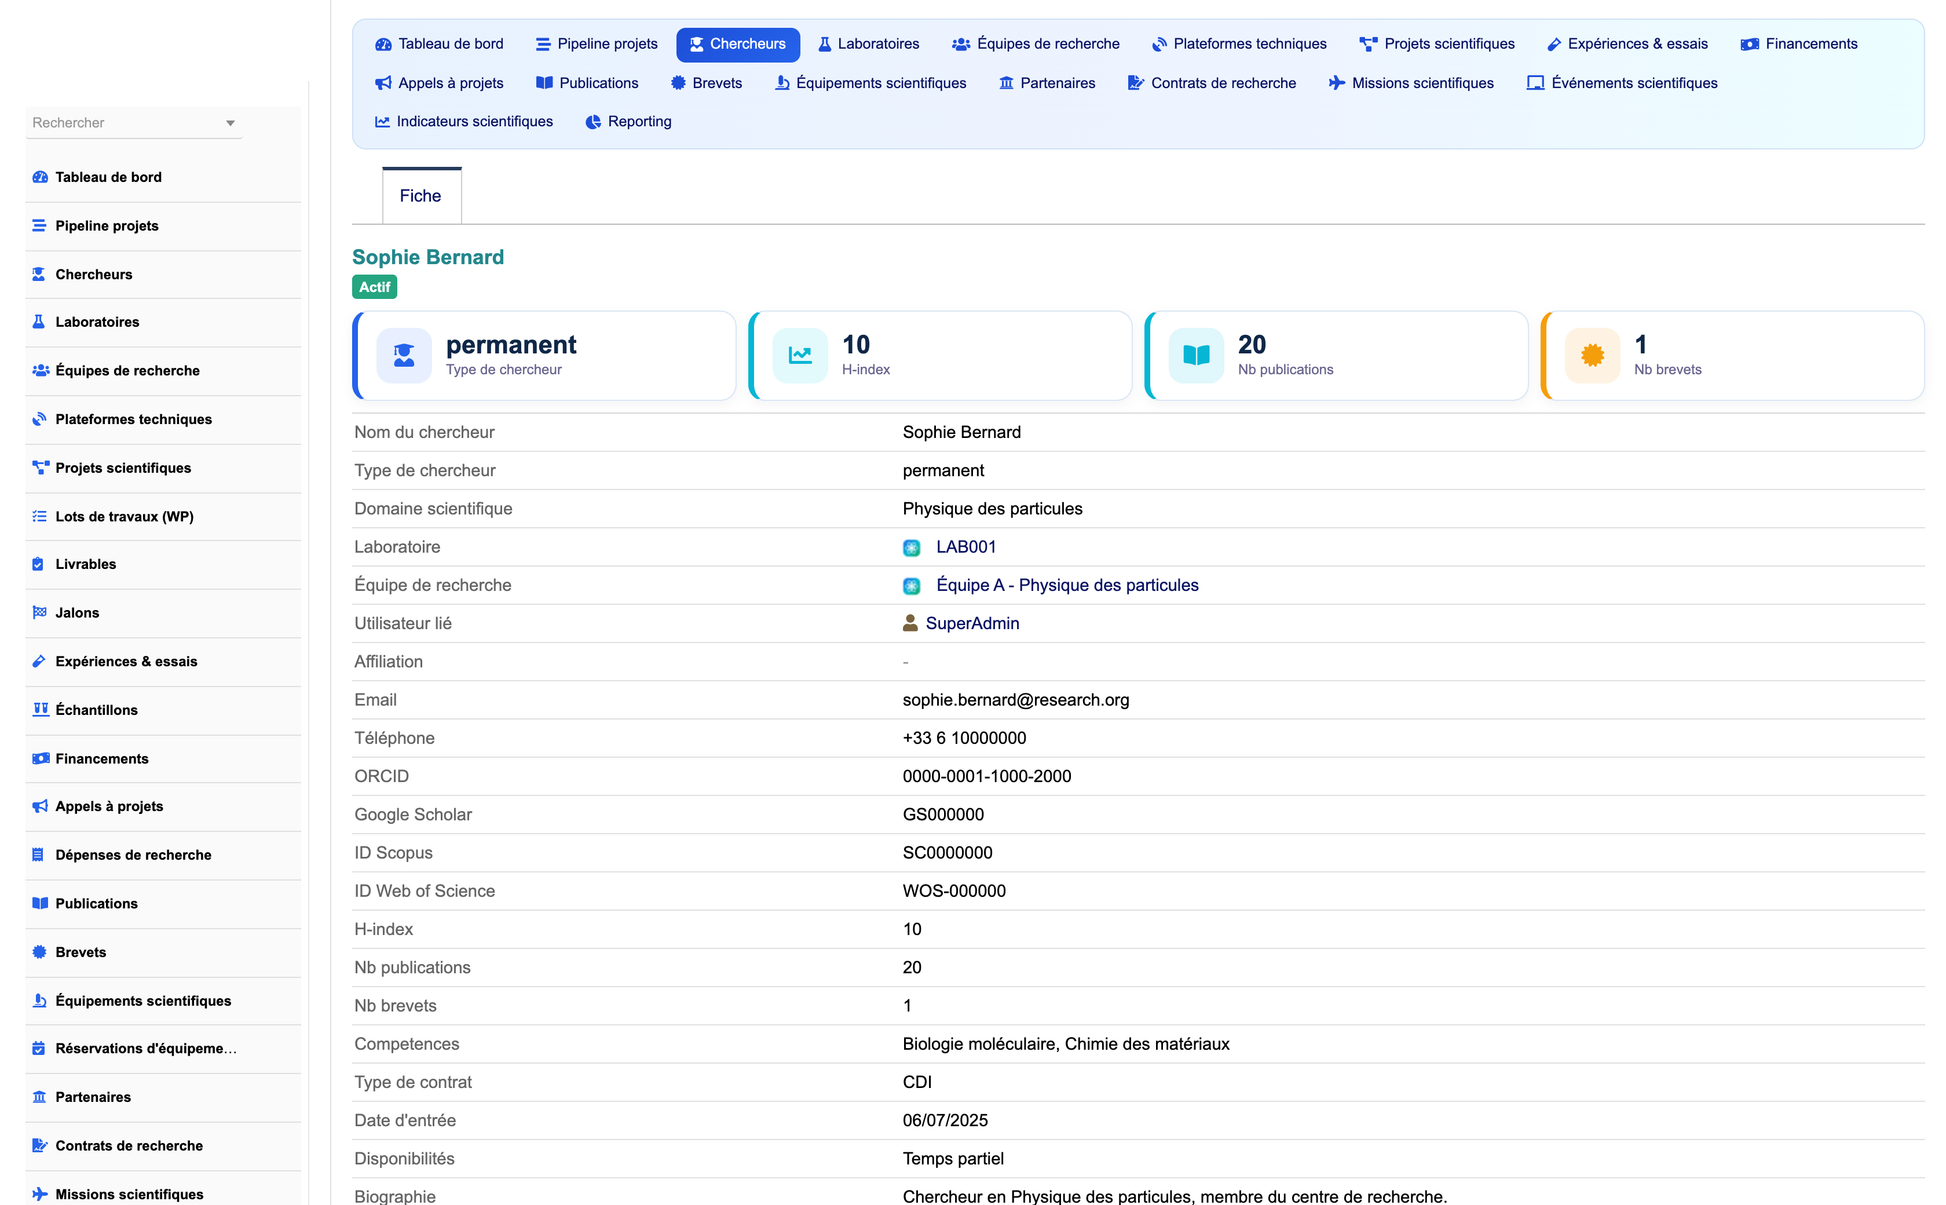Viewport: 1946px width, 1205px height.
Task: Open Événements scientifiques in top menu
Action: click(x=1622, y=83)
